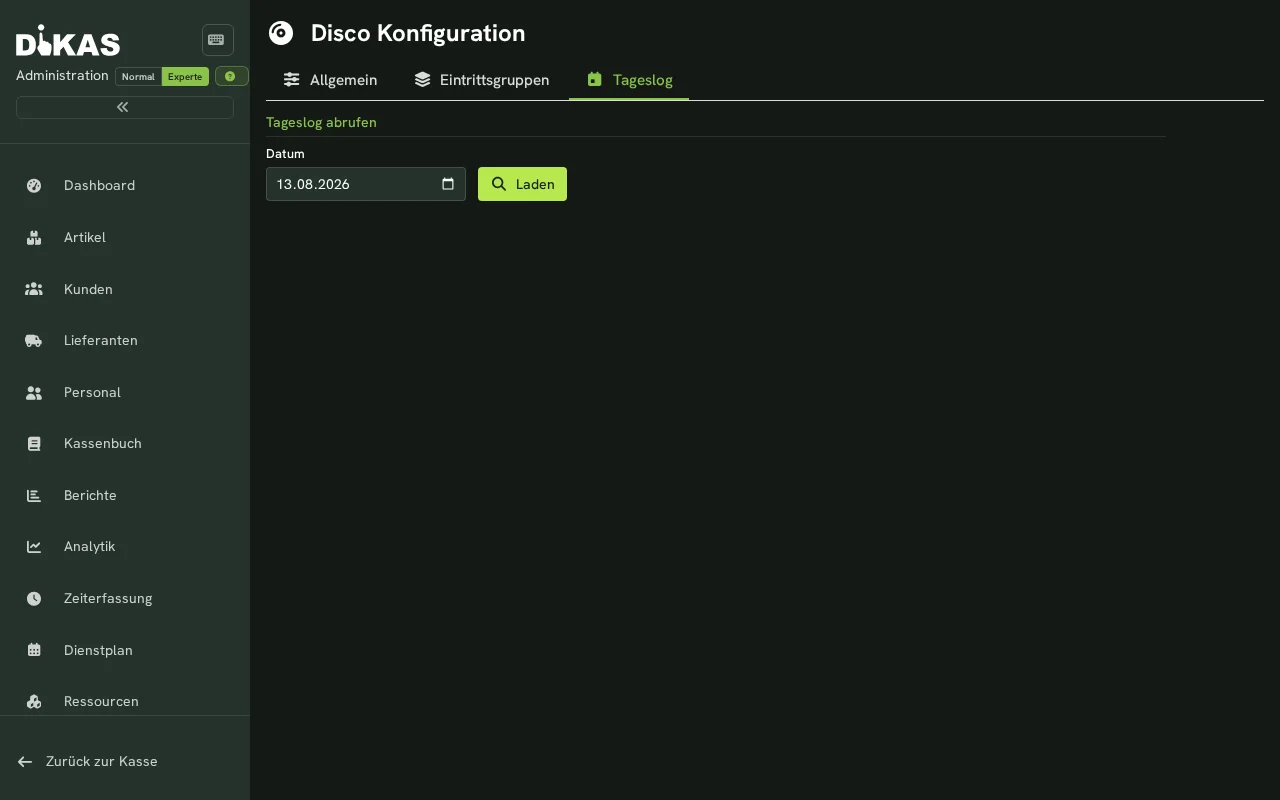Image resolution: width=1280 pixels, height=800 pixels.
Task: Click the Lieferanten truck icon
Action: click(34, 340)
